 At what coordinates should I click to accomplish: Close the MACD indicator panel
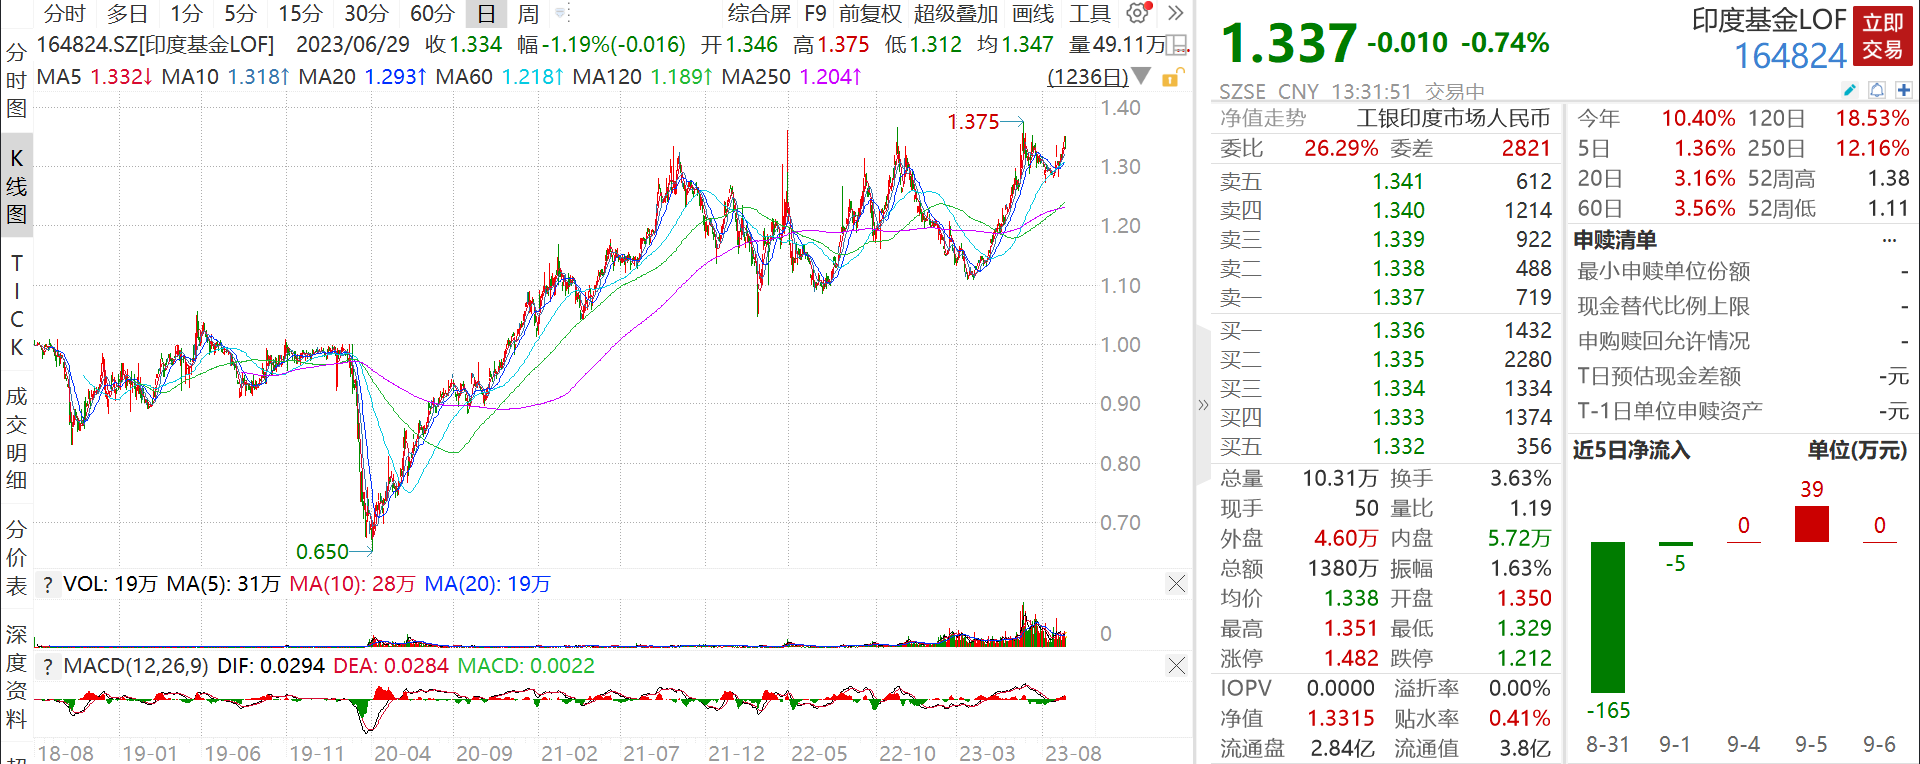[1177, 666]
